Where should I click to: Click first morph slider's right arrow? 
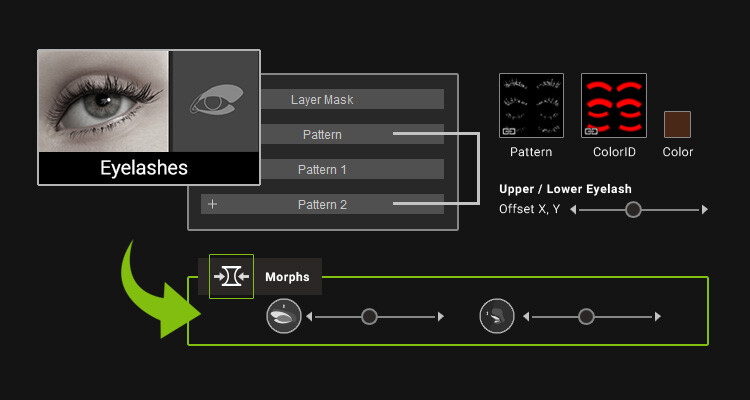[x=441, y=316]
